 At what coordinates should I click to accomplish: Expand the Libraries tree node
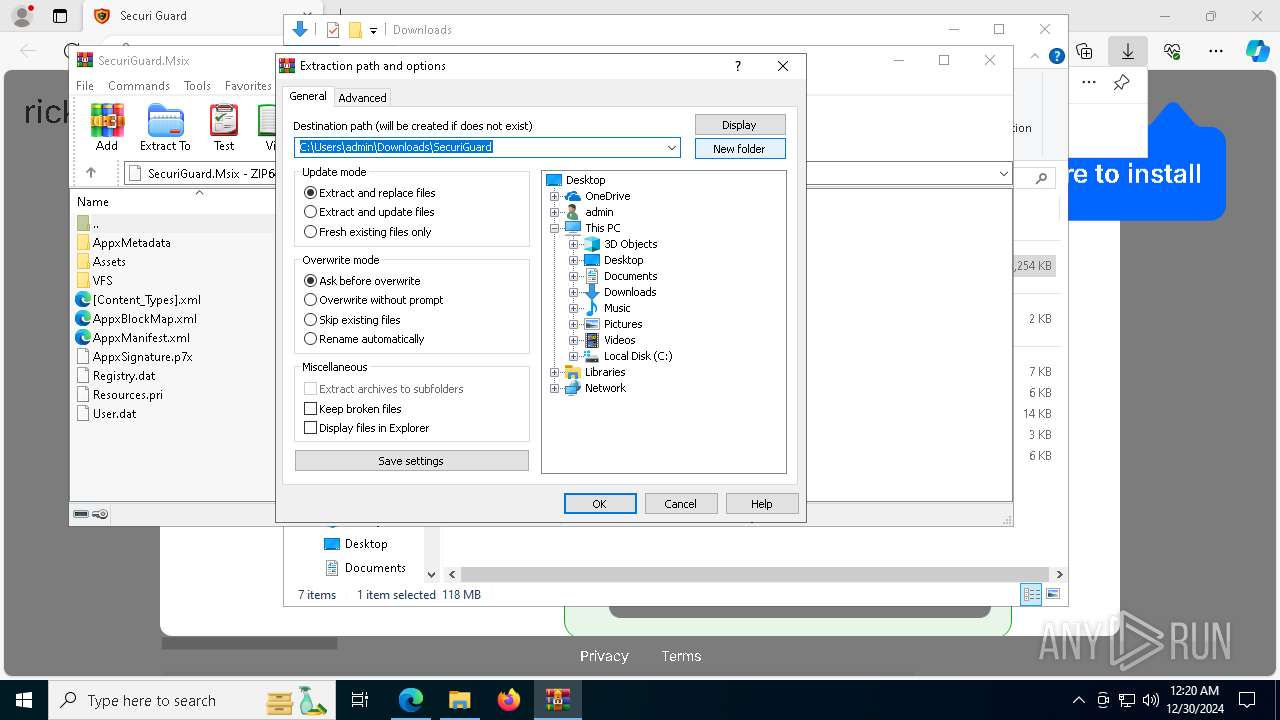click(555, 372)
